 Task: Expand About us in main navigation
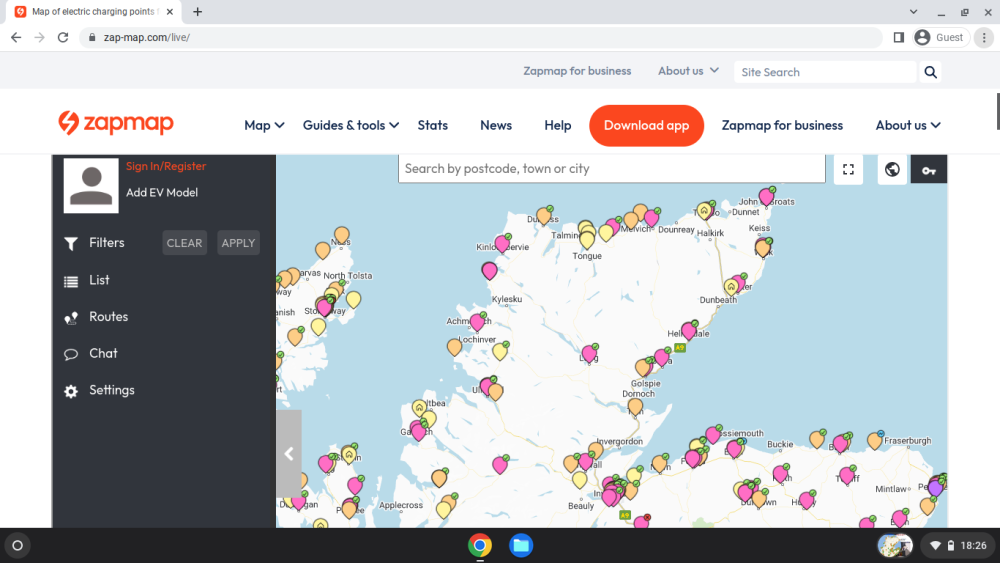[908, 126]
